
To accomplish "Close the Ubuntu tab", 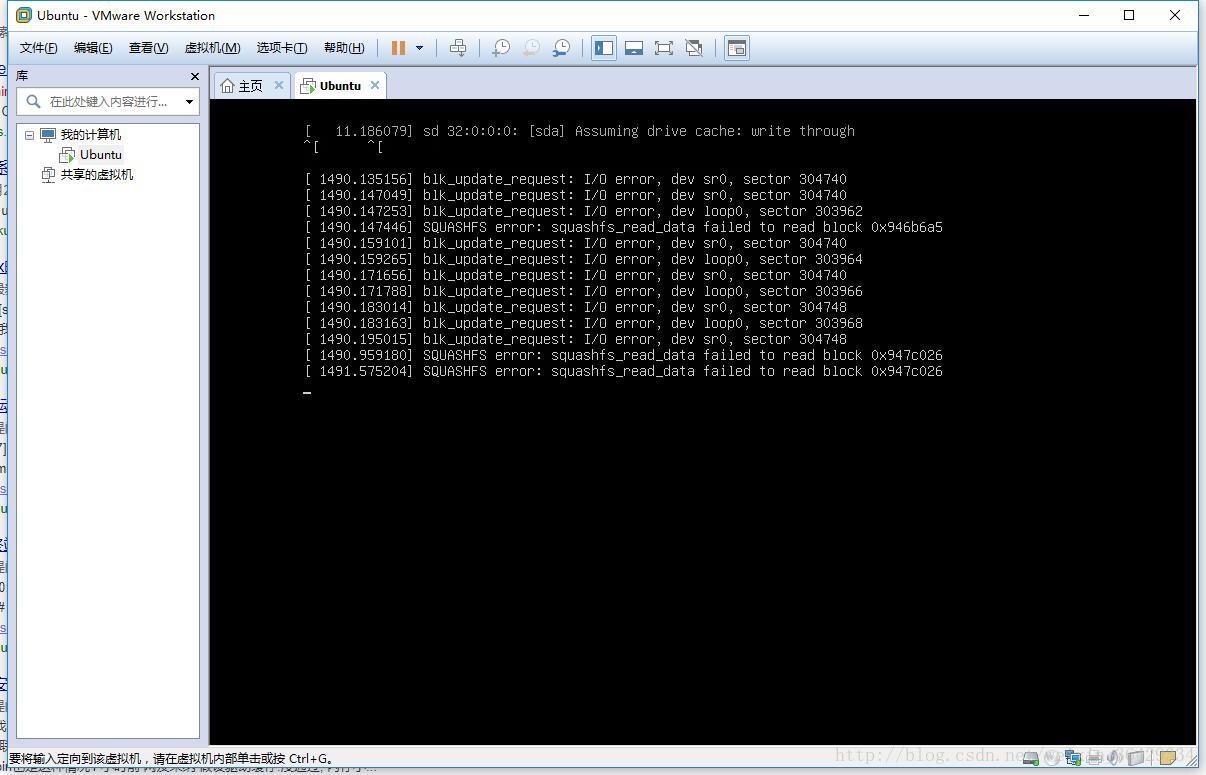I will pyautogui.click(x=375, y=86).
